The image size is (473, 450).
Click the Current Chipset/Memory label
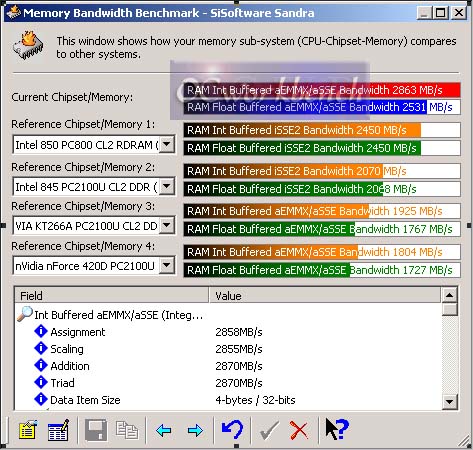(72, 97)
